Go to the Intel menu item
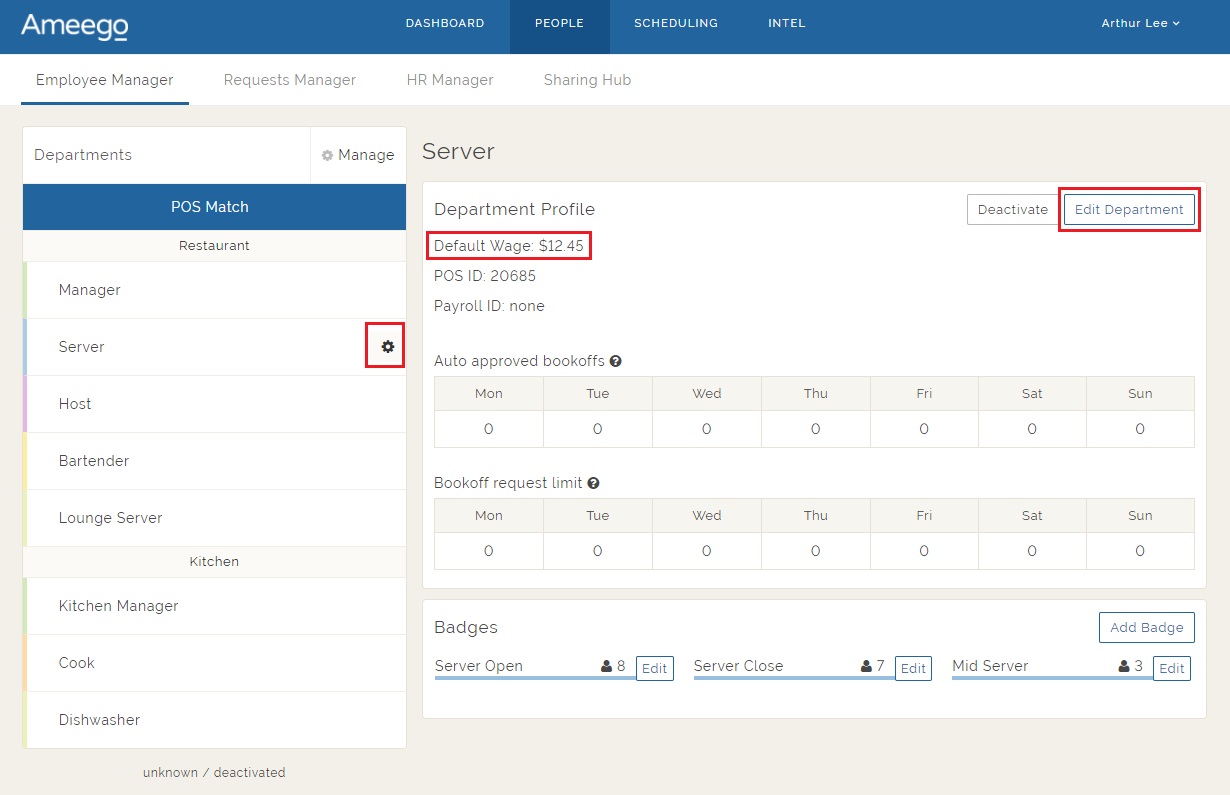The width and height of the screenshot is (1230, 795). click(x=786, y=24)
